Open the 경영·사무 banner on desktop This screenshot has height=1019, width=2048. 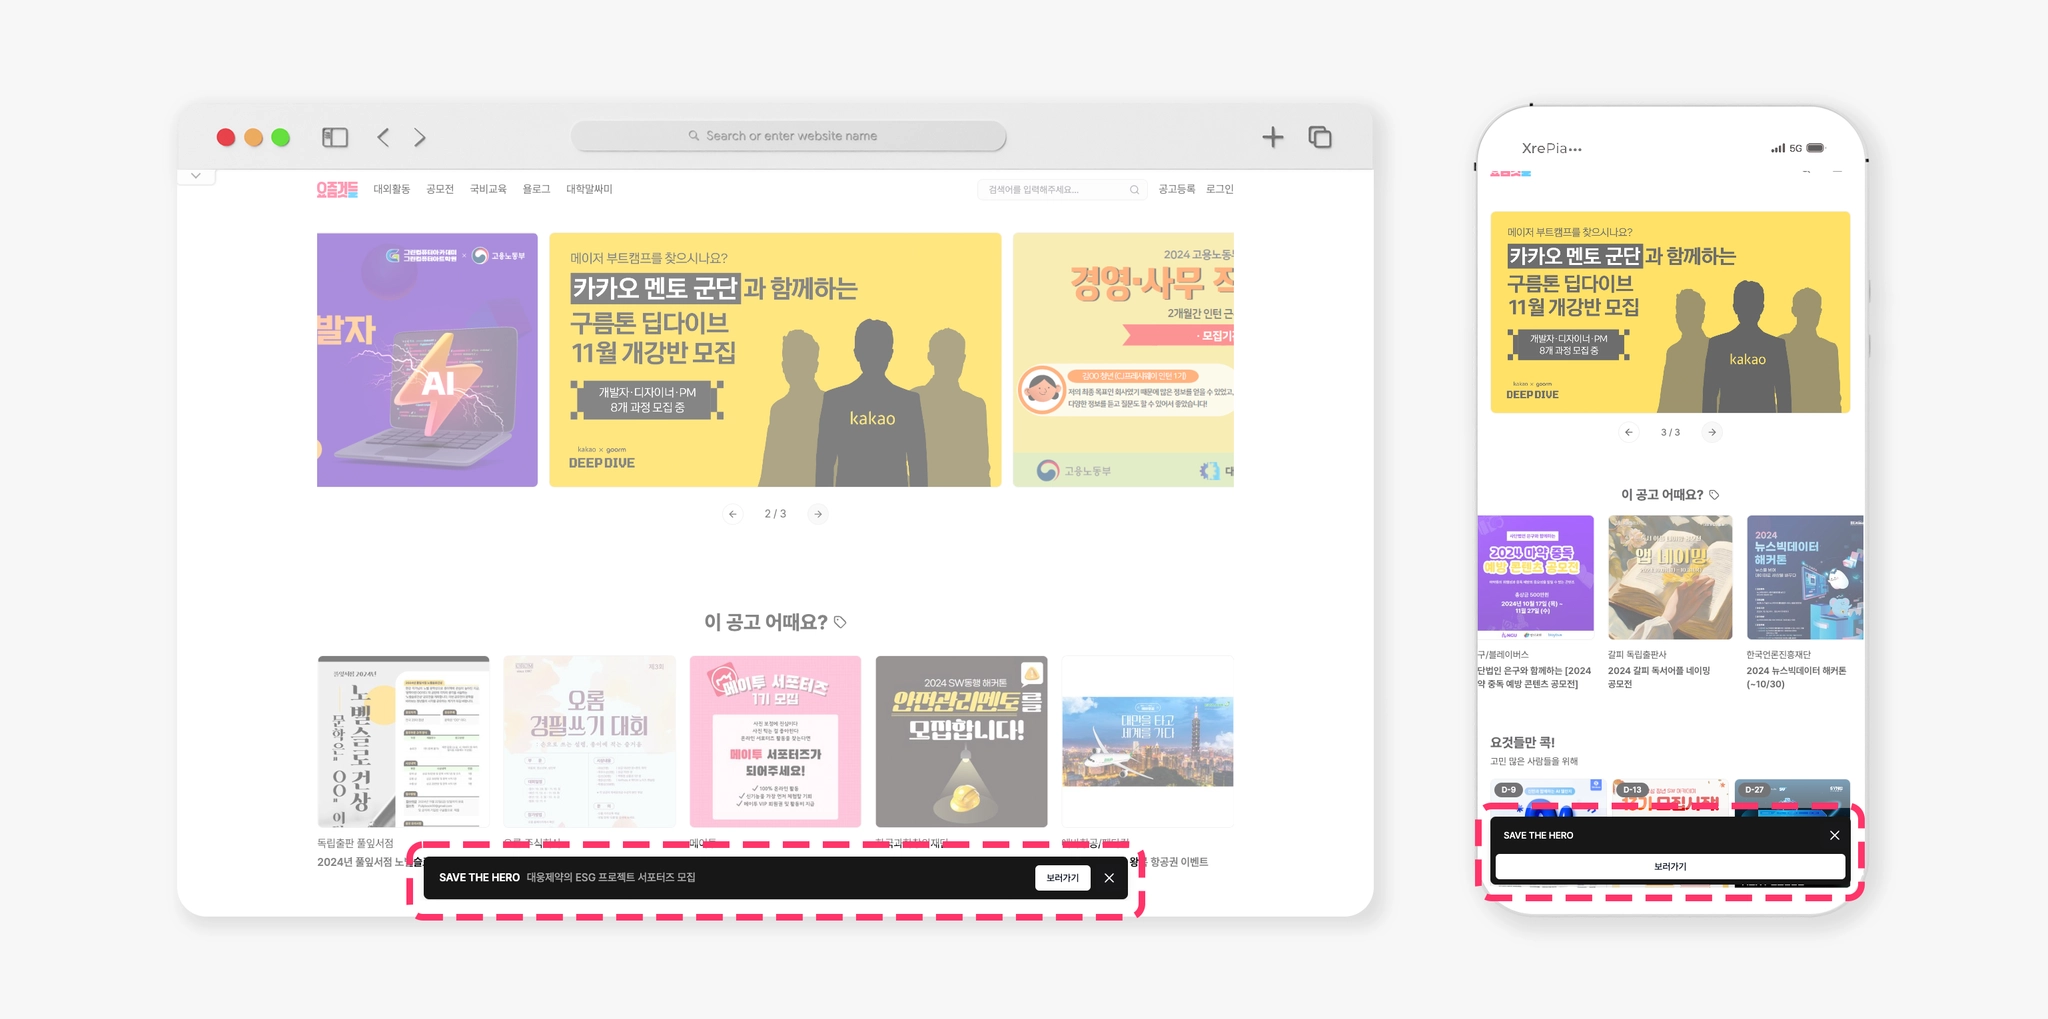[1123, 360]
